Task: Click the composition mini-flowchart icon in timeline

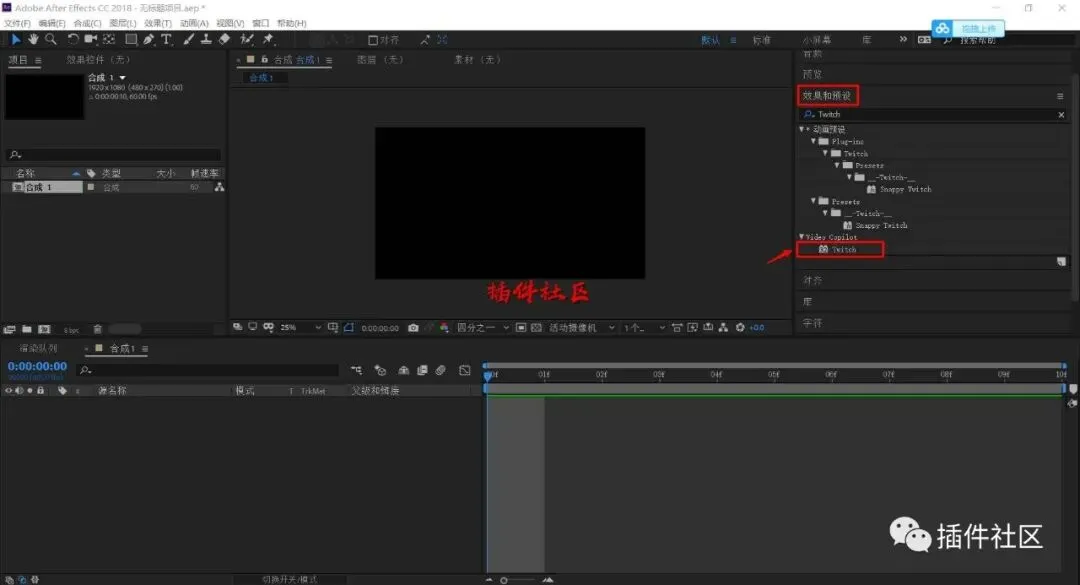Action: [356, 370]
